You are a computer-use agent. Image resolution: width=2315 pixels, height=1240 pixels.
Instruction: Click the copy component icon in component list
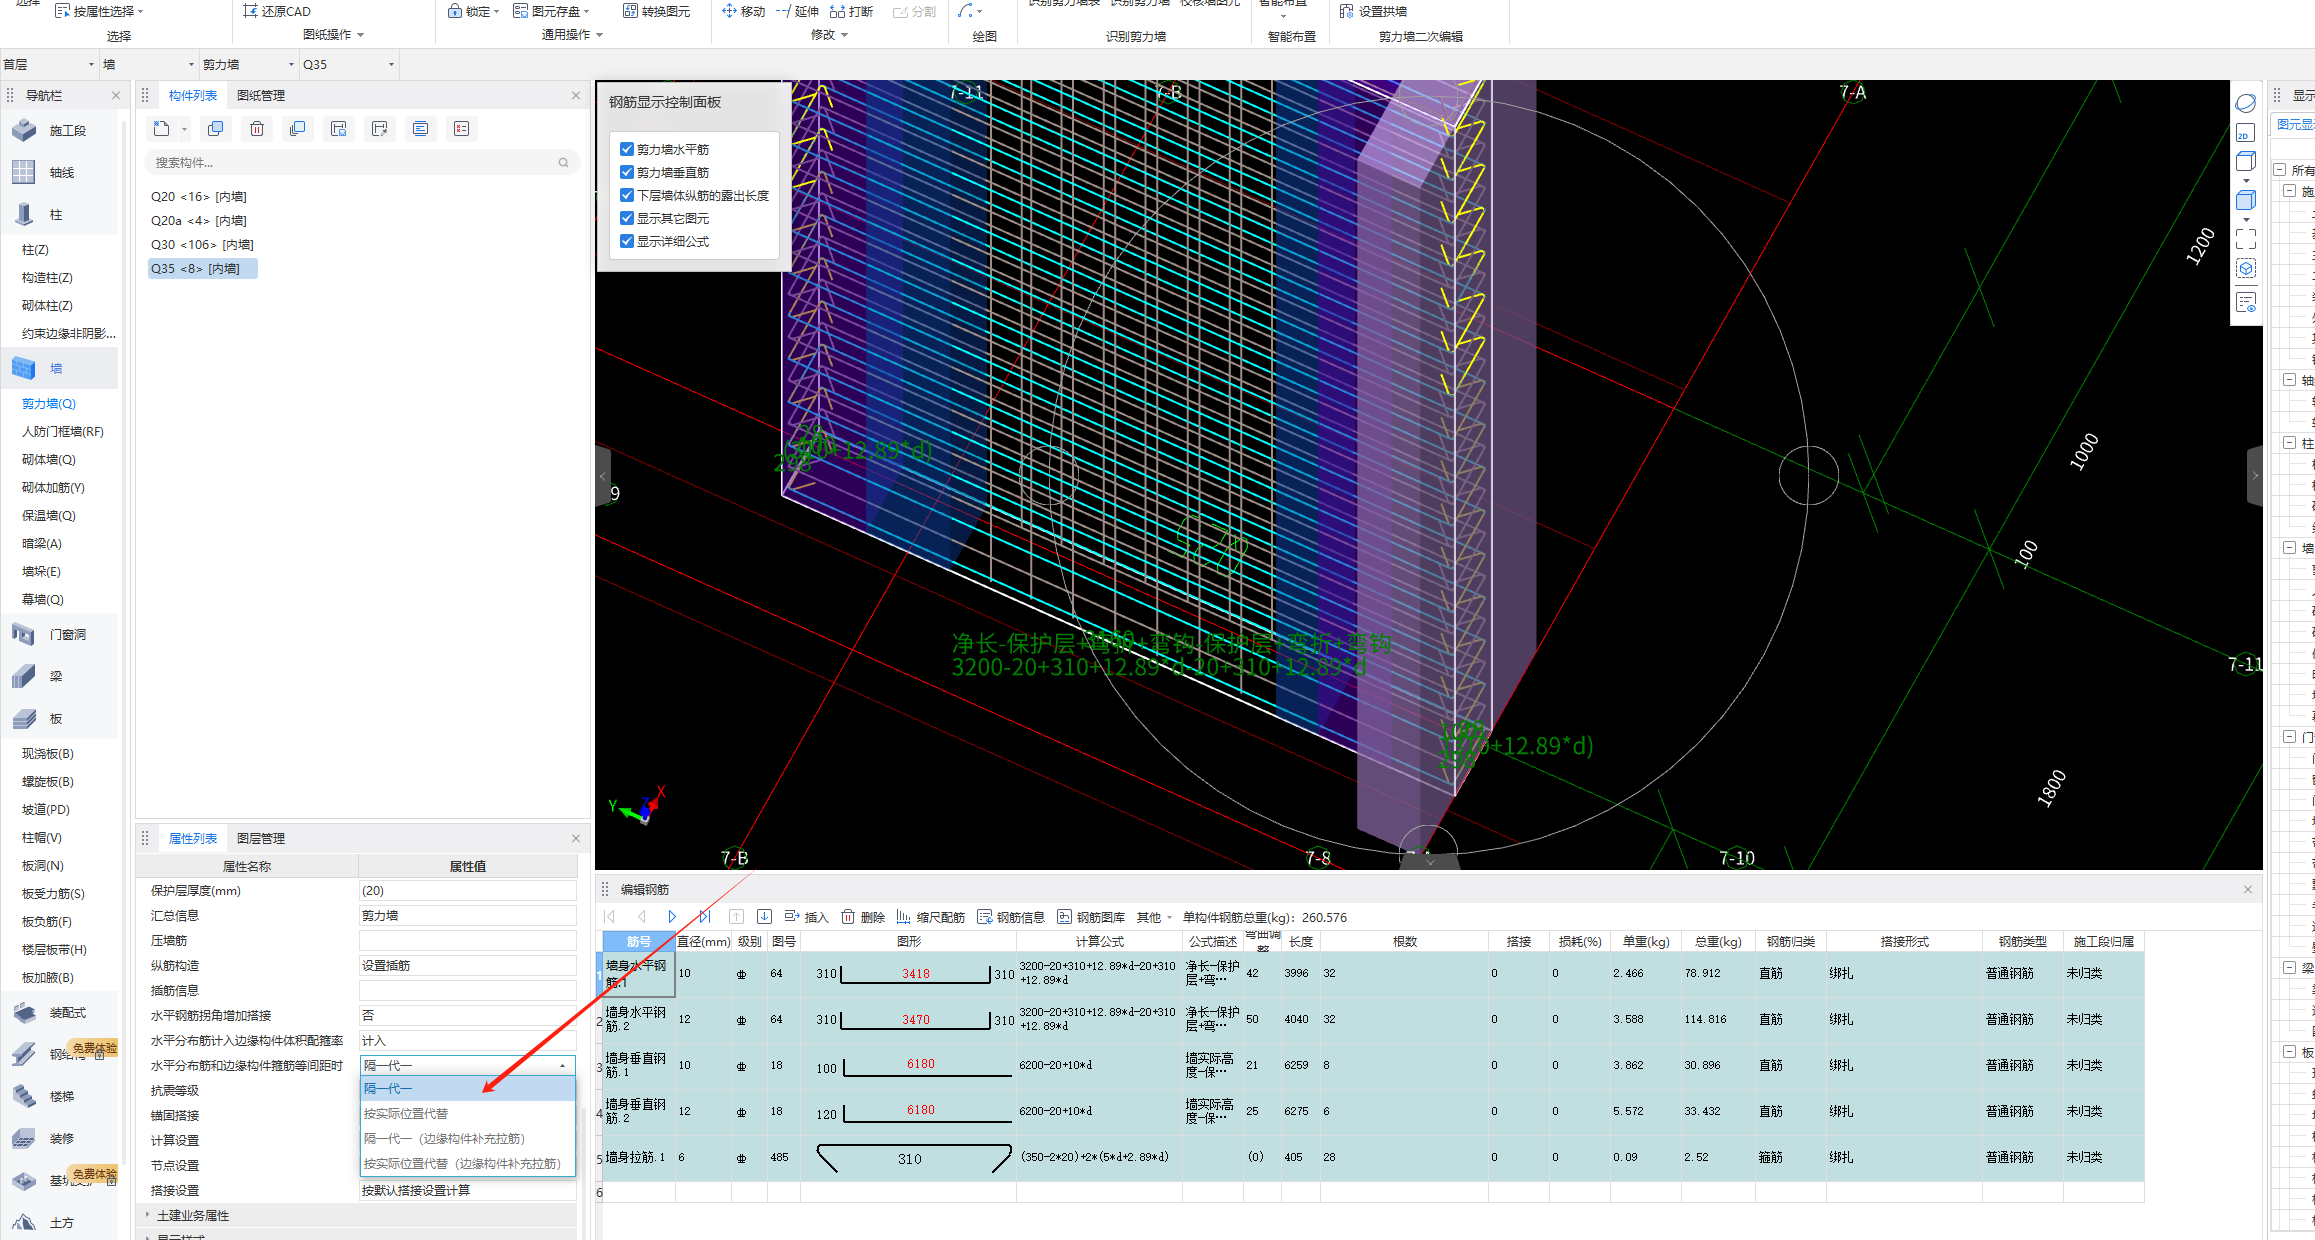click(216, 128)
